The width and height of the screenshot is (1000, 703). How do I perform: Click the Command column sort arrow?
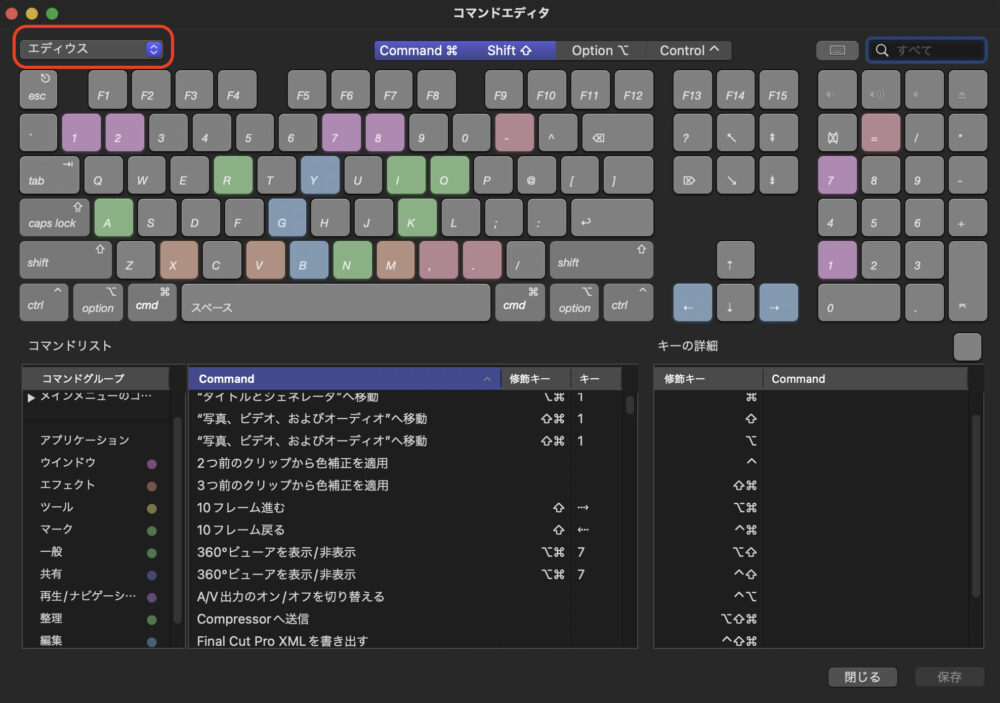click(487, 379)
